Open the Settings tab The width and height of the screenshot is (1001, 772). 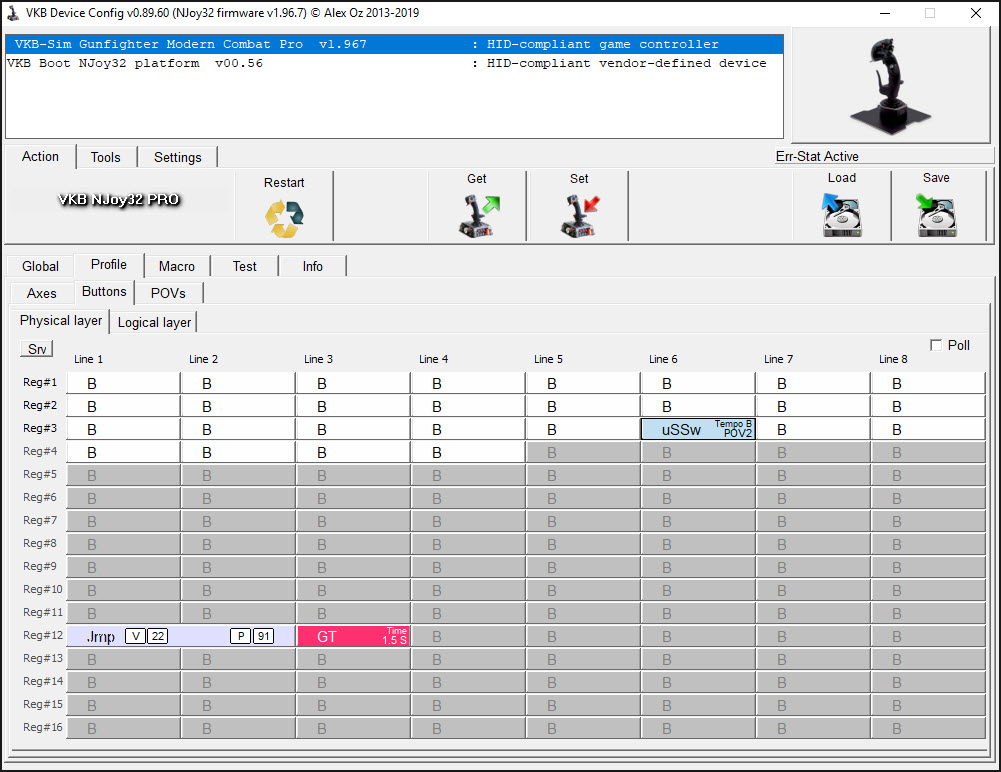click(177, 157)
